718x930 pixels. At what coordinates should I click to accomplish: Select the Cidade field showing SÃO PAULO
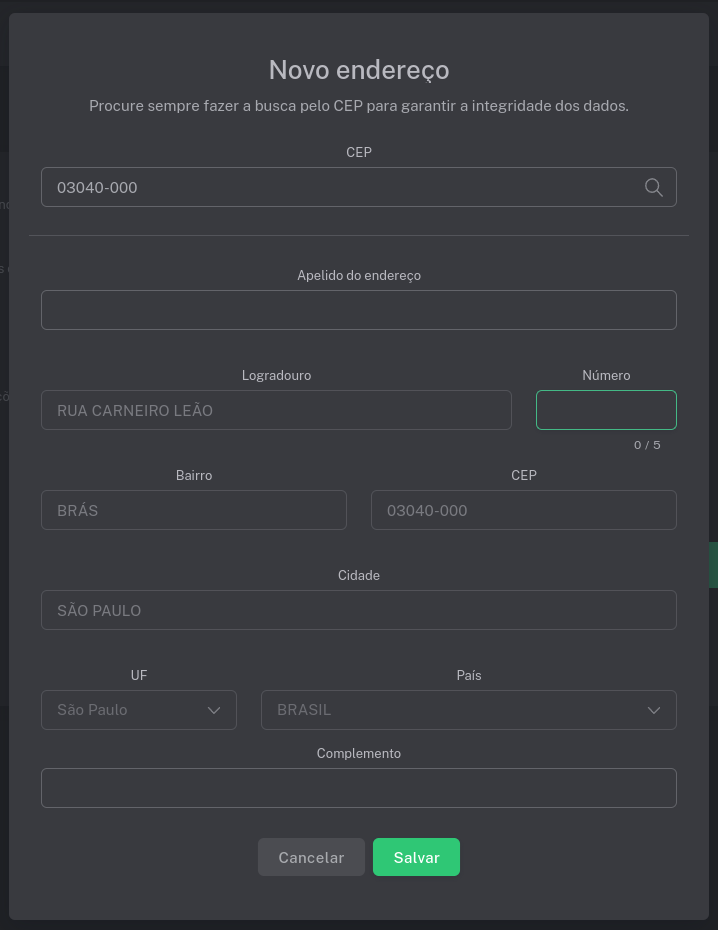coord(358,610)
